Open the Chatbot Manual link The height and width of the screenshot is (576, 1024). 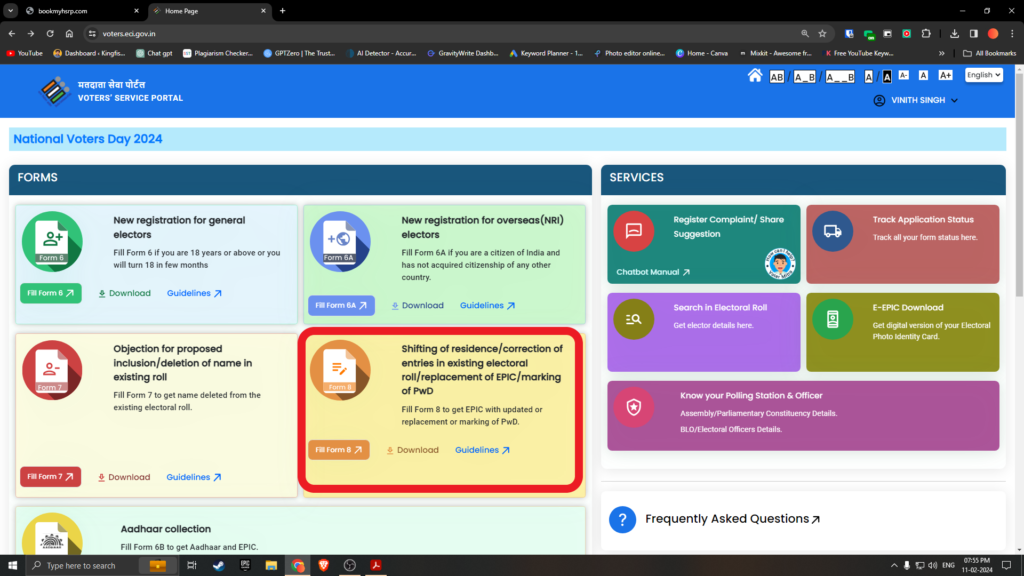click(x=653, y=272)
